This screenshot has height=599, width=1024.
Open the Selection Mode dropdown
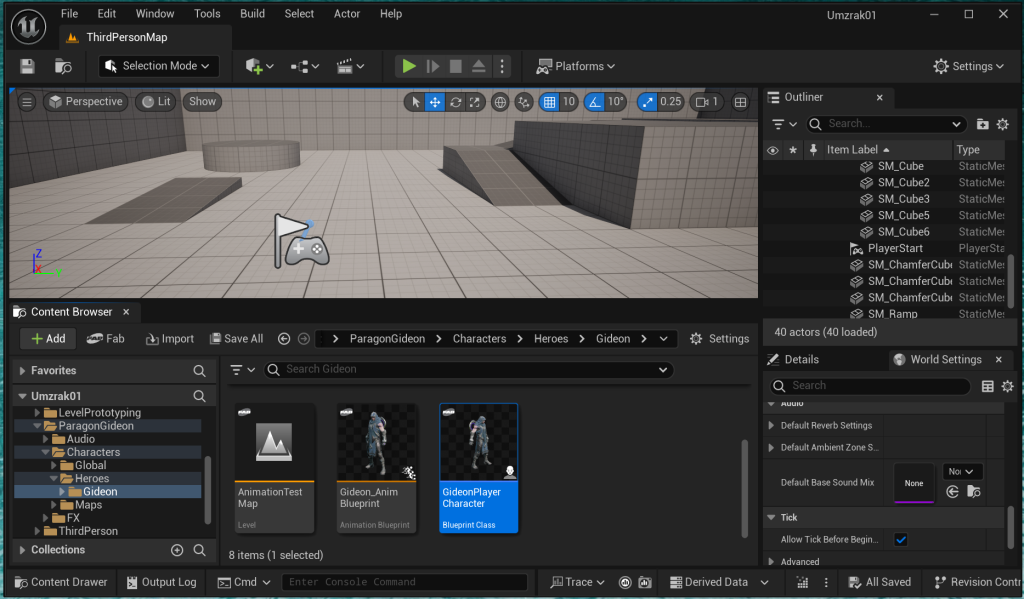157,66
